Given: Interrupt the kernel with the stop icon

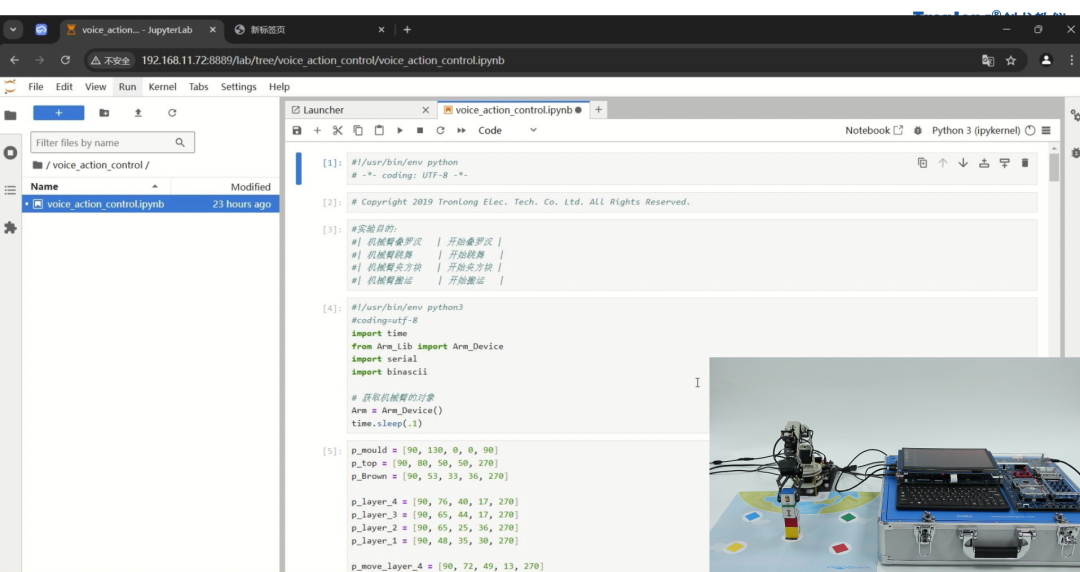Looking at the screenshot, I should pos(420,131).
